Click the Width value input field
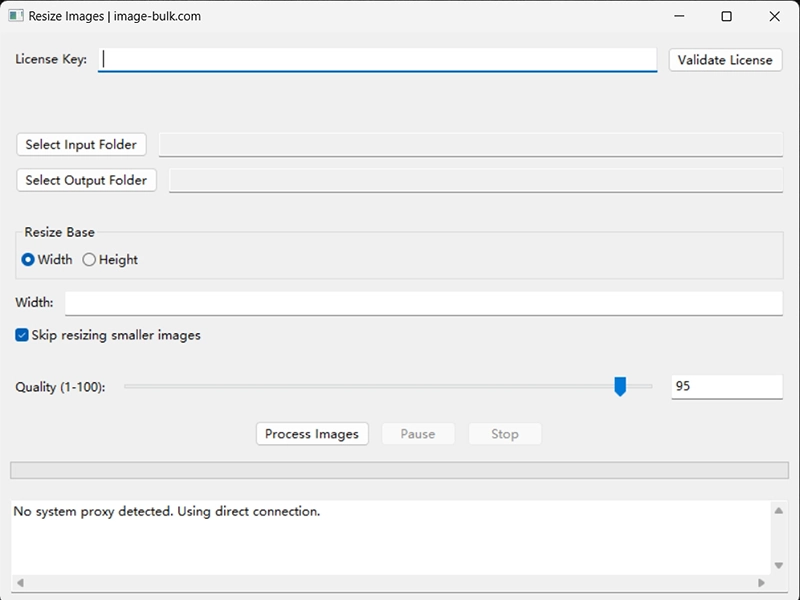 click(423, 304)
